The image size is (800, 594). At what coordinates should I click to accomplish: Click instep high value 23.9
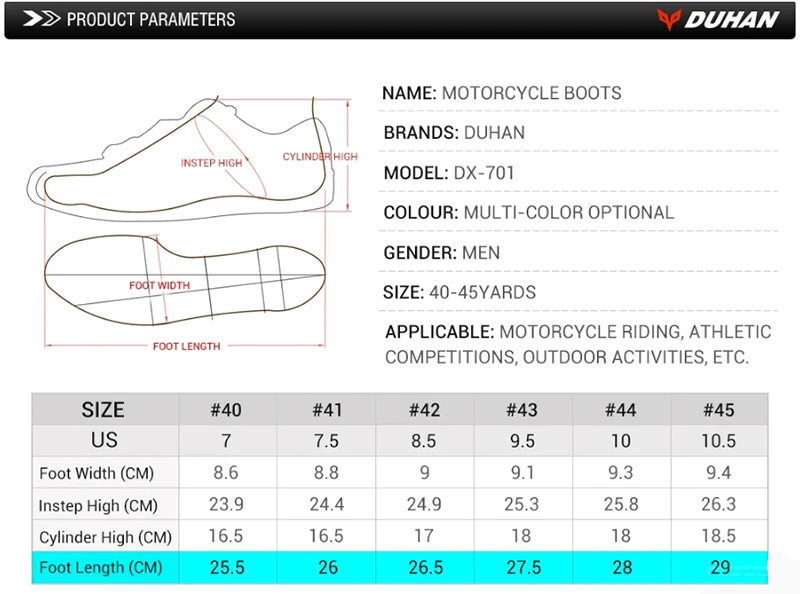pos(226,504)
